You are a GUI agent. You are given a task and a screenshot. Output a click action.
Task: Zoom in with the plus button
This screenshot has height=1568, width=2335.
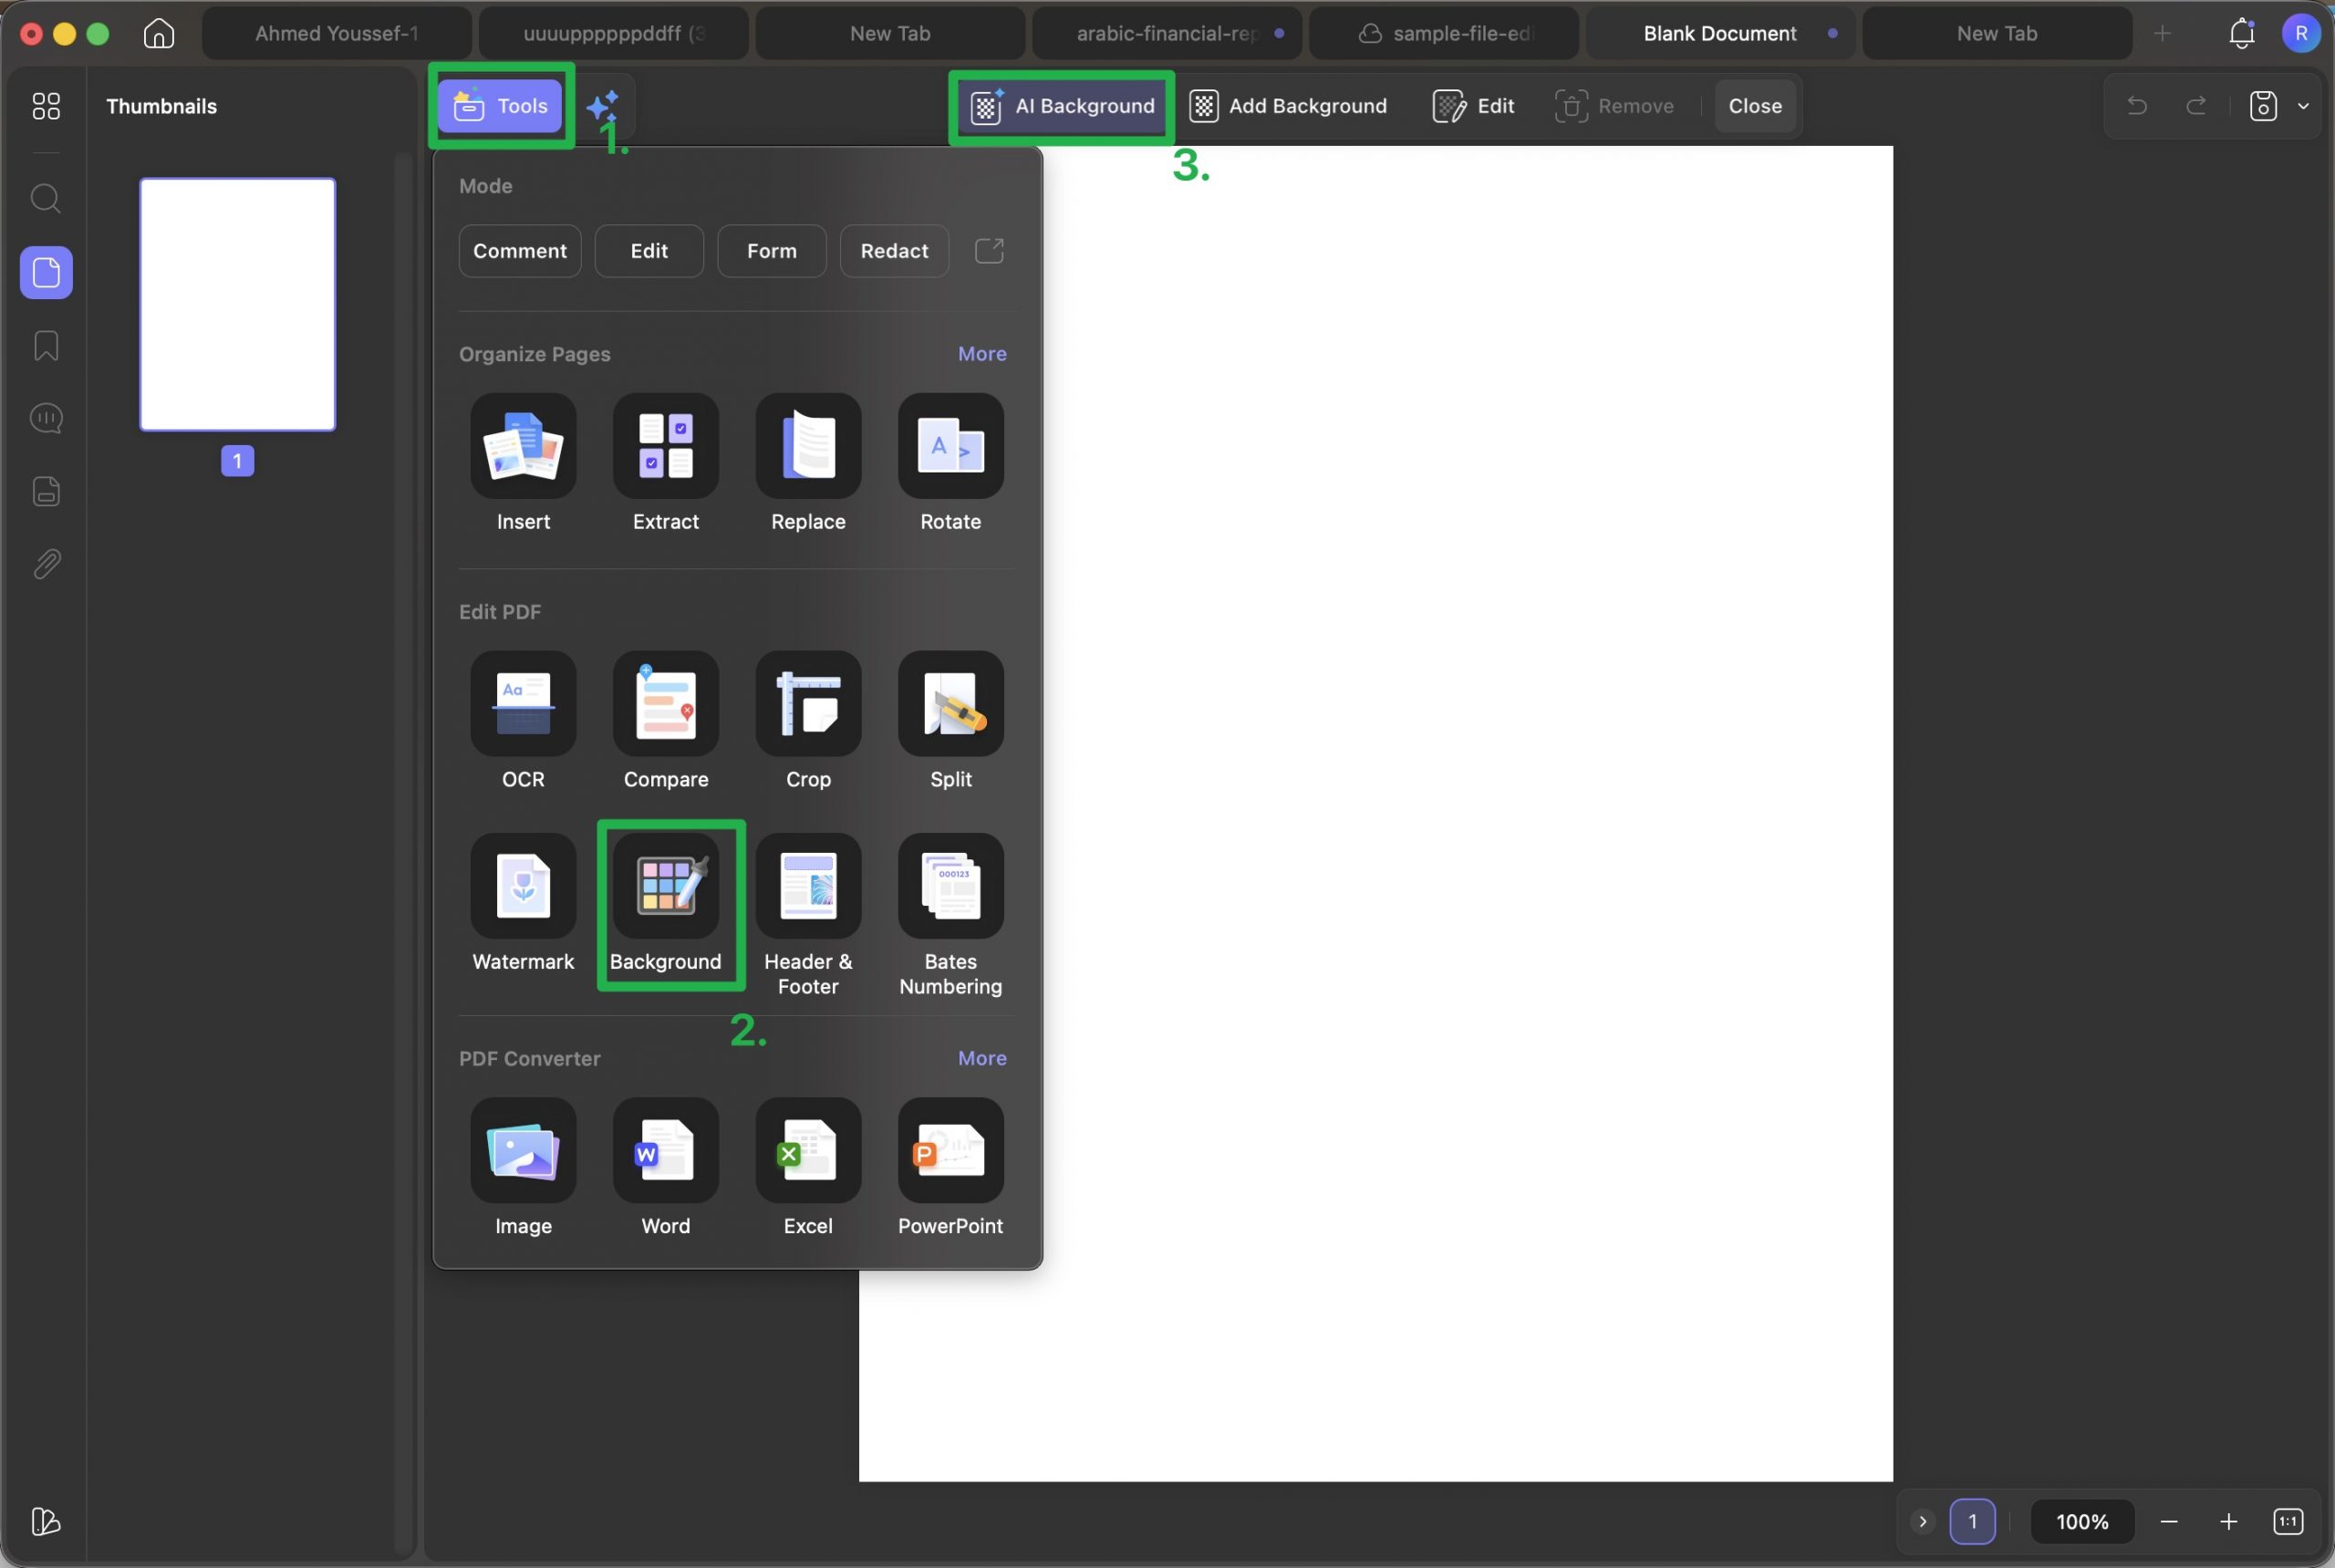pyautogui.click(x=2228, y=1521)
